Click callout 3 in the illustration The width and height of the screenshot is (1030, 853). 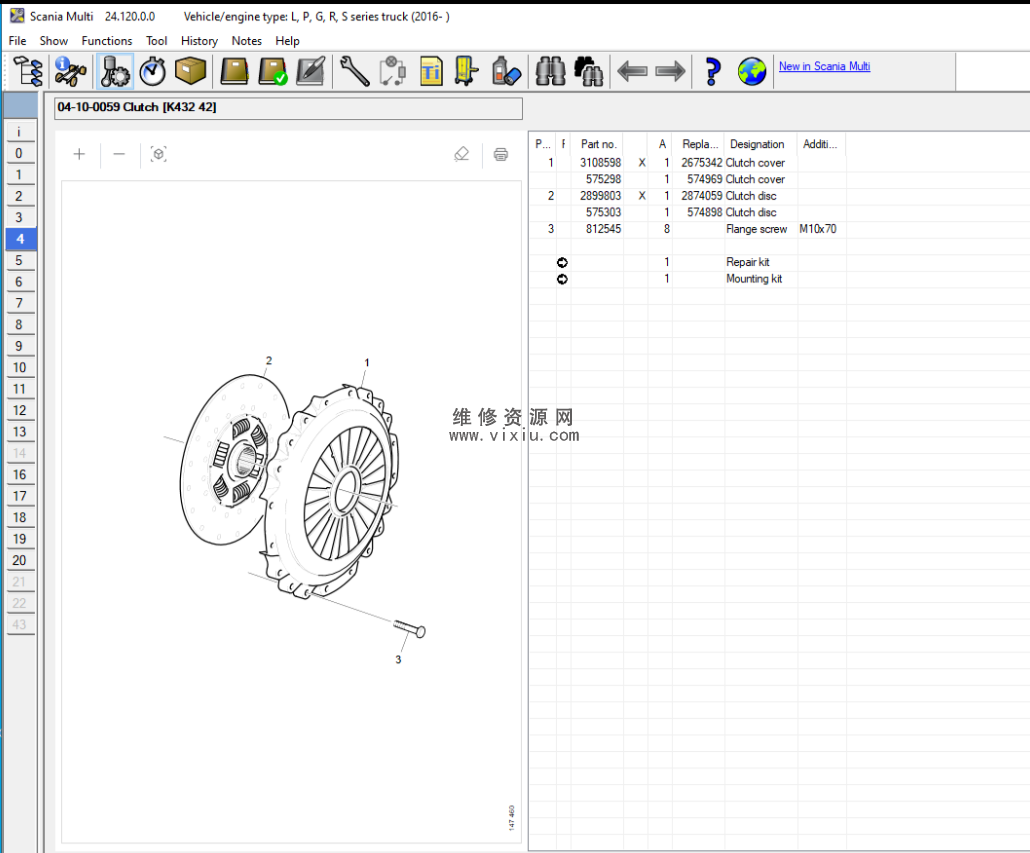click(398, 660)
